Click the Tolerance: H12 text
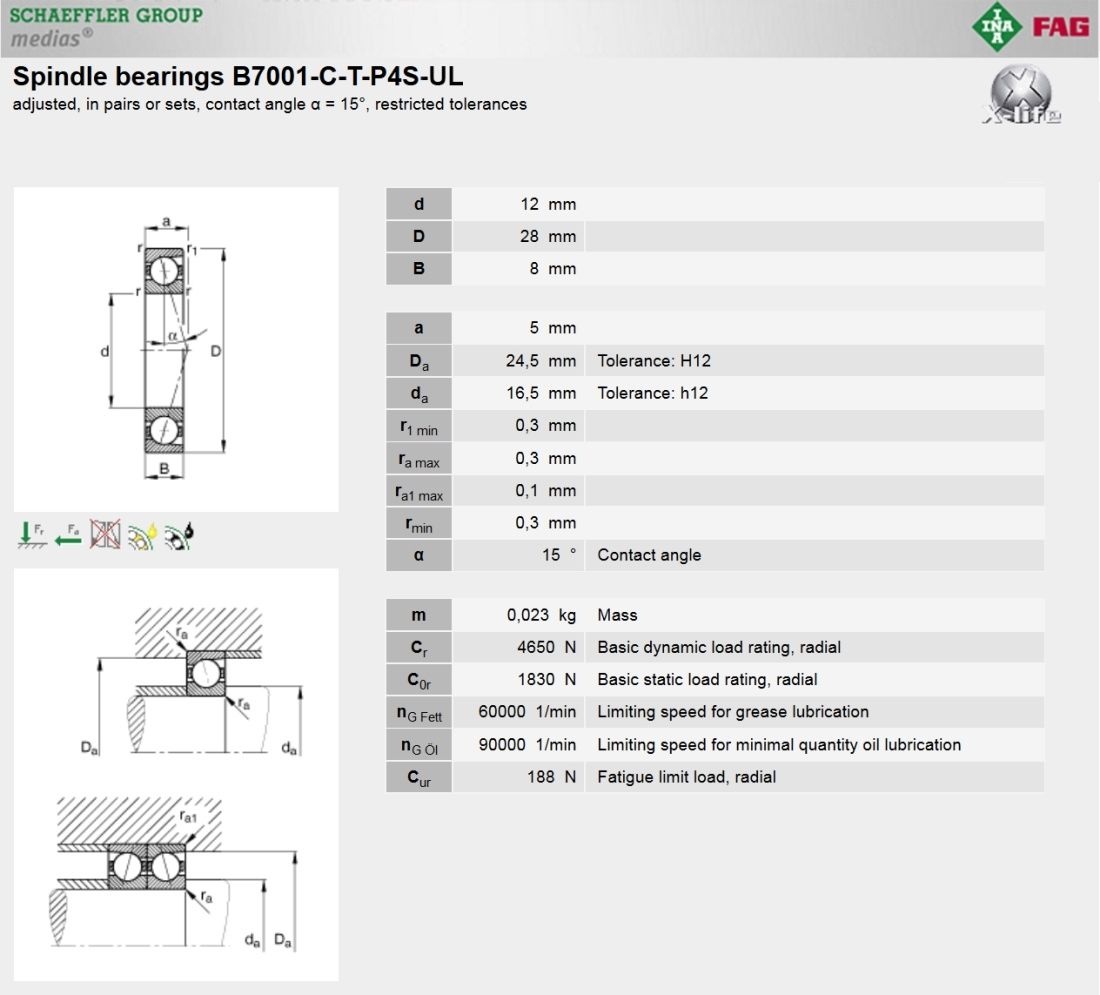 coord(654,361)
